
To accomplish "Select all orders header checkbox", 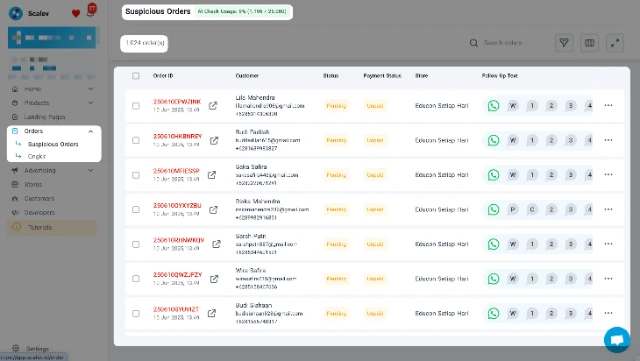I will click(x=136, y=76).
